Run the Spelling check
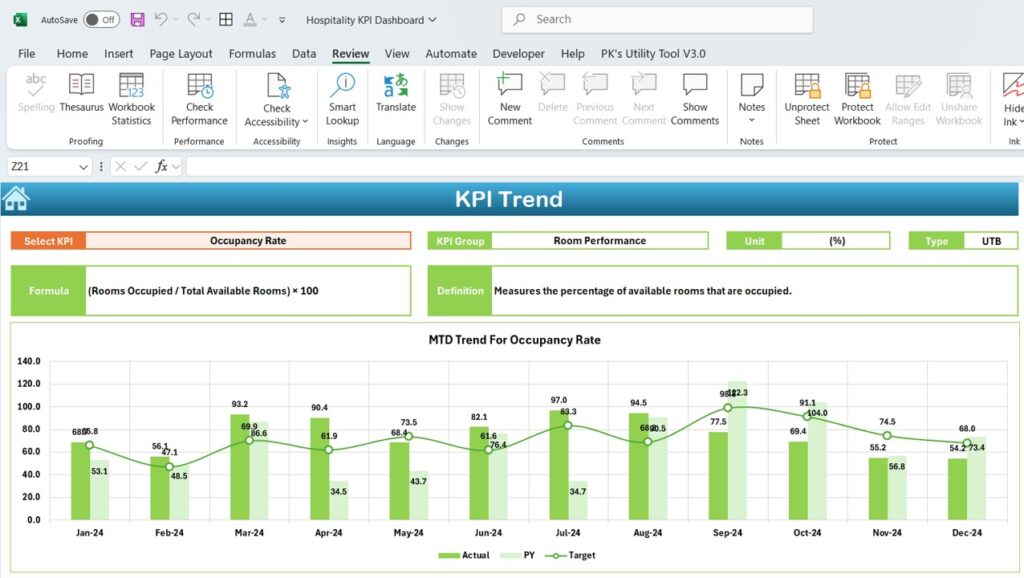The width and height of the screenshot is (1024, 578). click(x=36, y=93)
